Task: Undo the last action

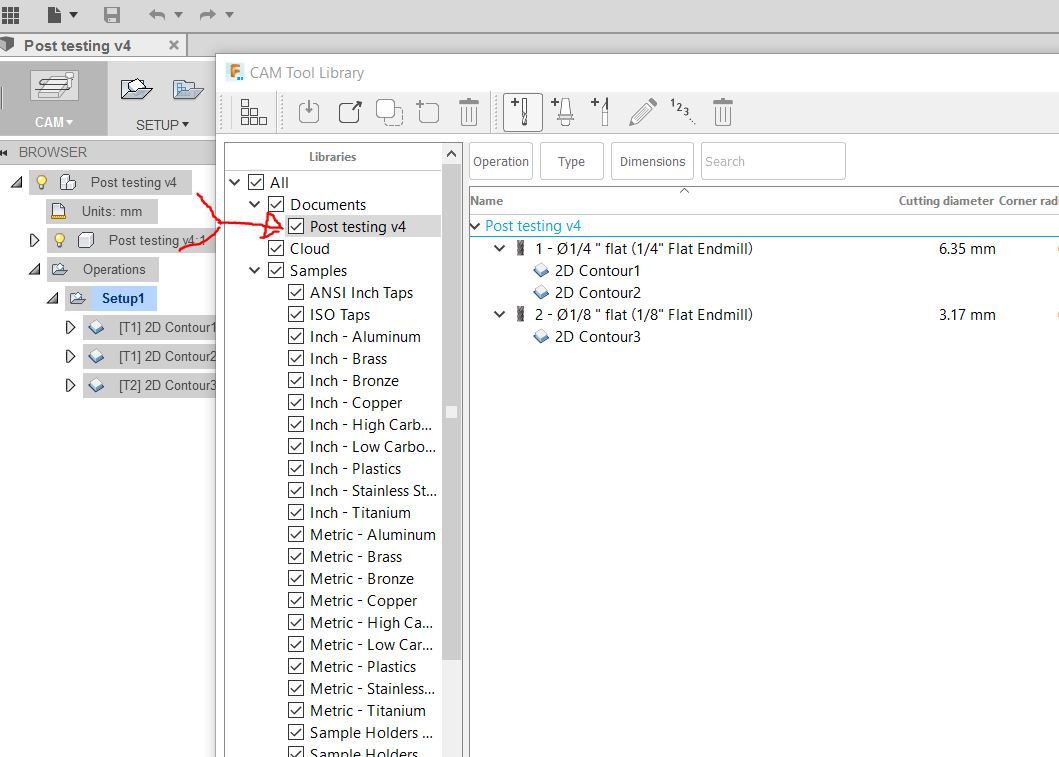Action: [x=157, y=14]
